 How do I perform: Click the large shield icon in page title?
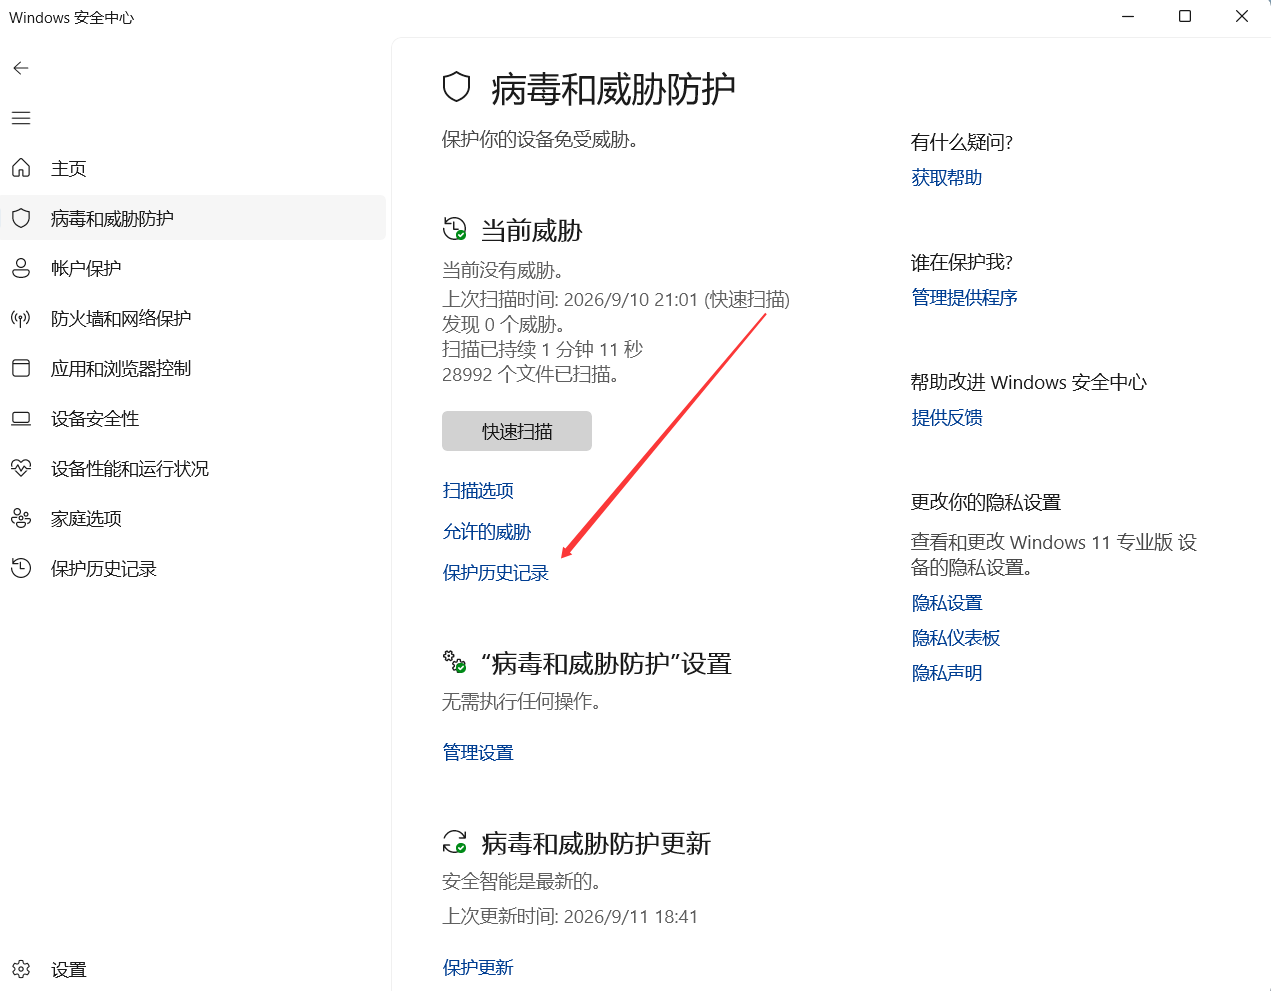click(456, 88)
